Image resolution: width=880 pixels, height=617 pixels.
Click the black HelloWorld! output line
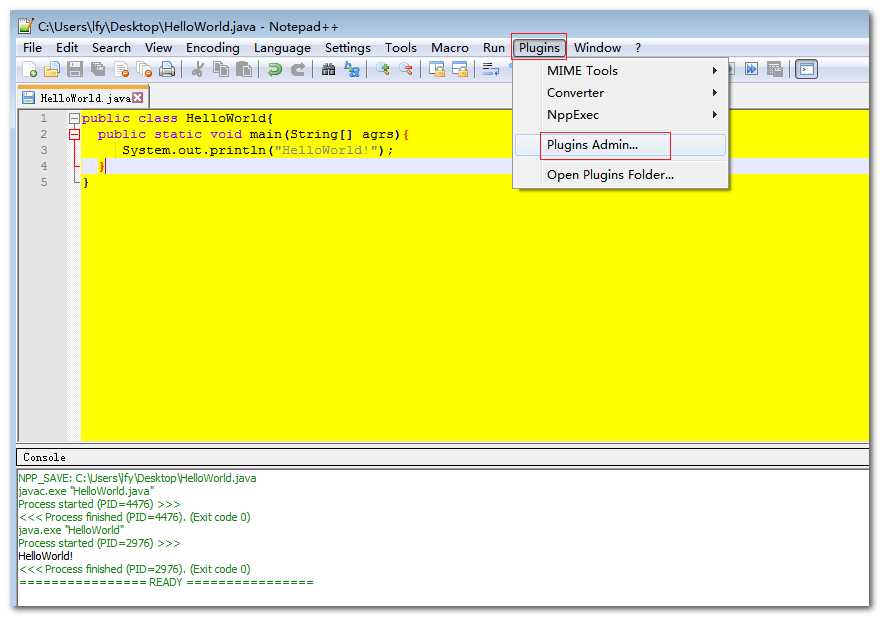tap(45, 556)
